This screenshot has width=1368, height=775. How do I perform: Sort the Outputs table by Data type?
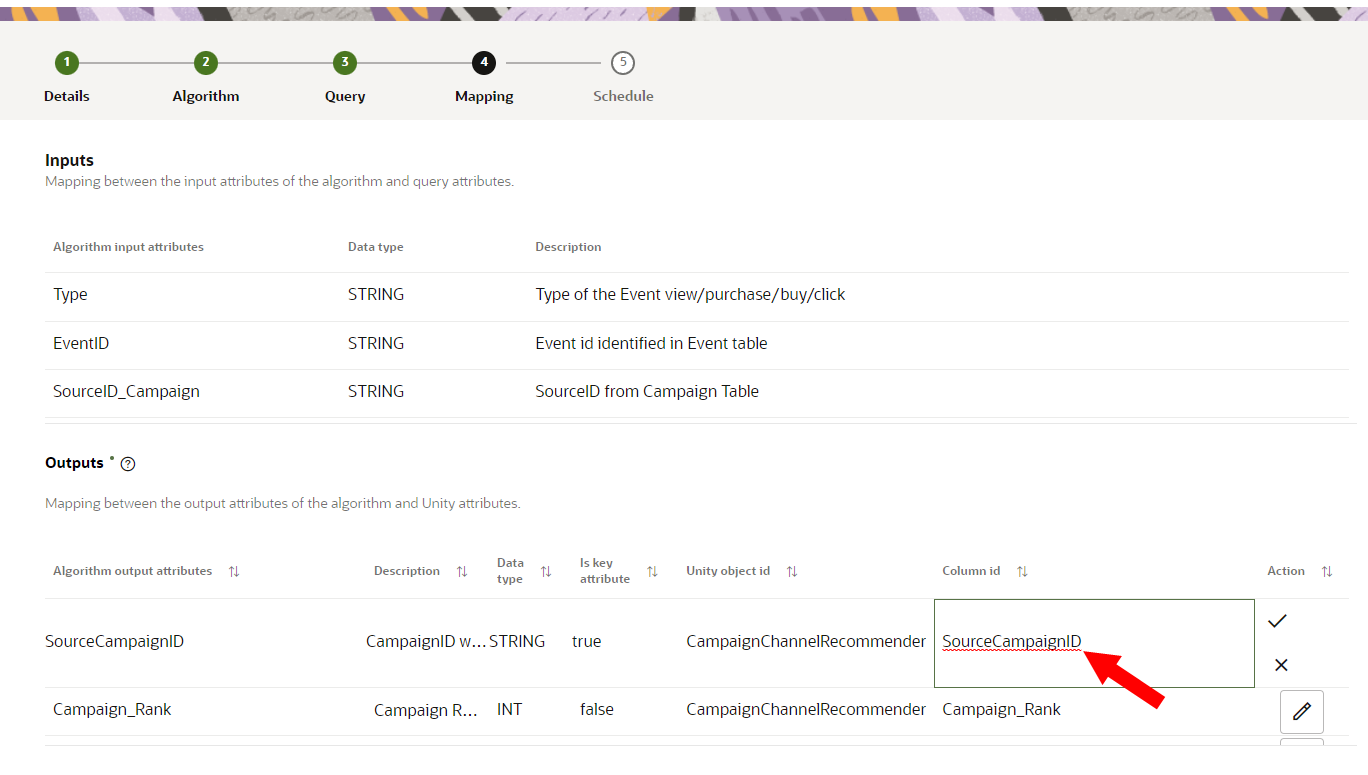pyautogui.click(x=546, y=571)
